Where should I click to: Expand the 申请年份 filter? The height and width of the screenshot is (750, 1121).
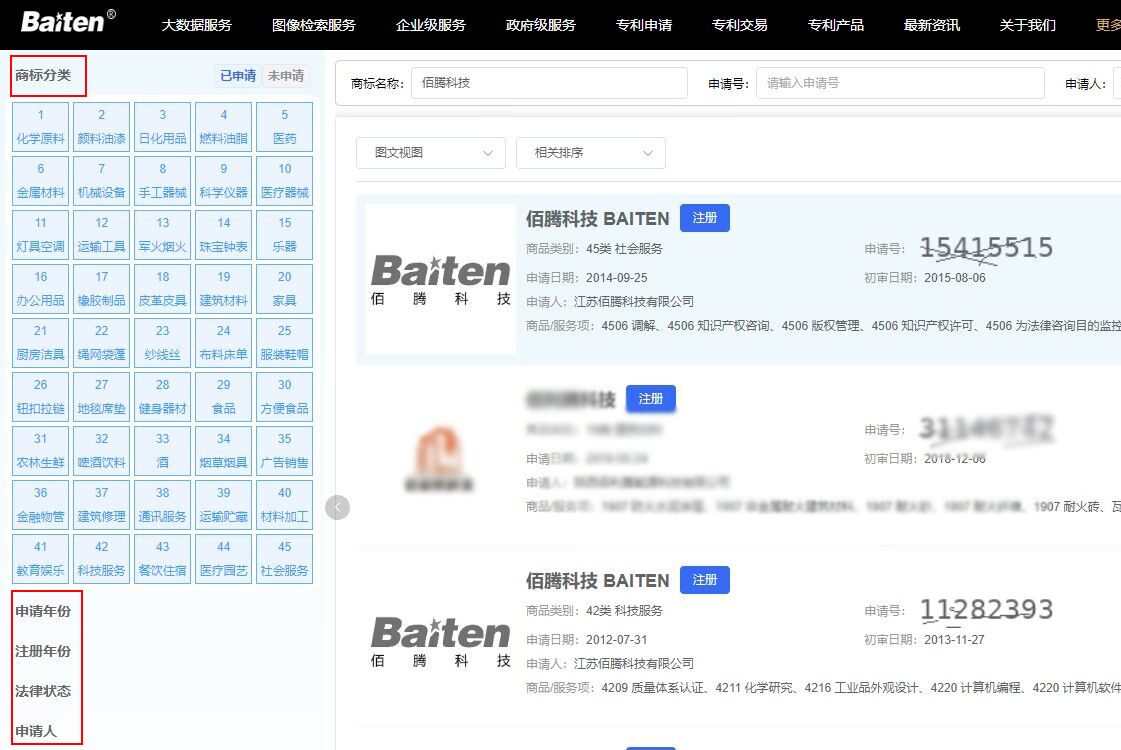point(44,611)
